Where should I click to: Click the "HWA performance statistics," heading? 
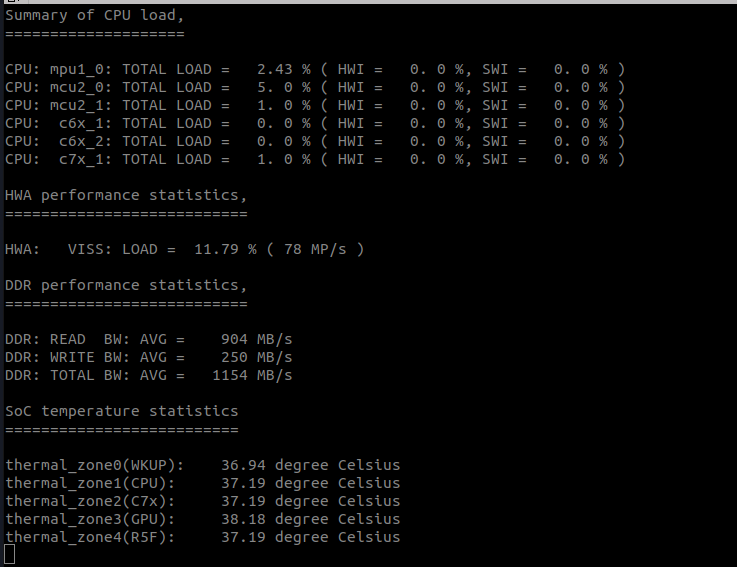click(126, 196)
